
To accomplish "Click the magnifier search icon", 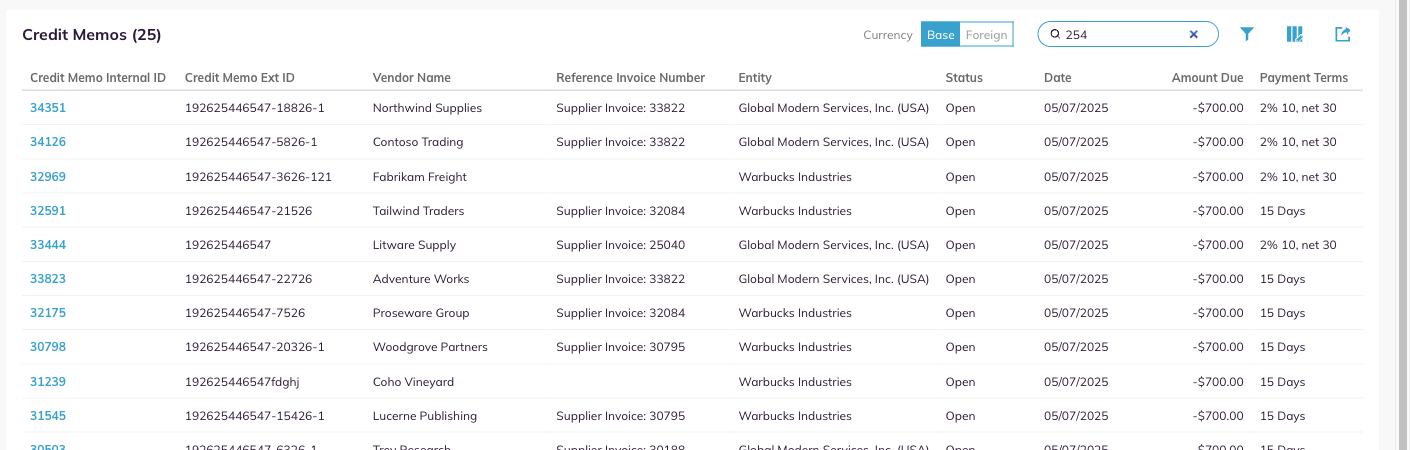I will [1055, 34].
